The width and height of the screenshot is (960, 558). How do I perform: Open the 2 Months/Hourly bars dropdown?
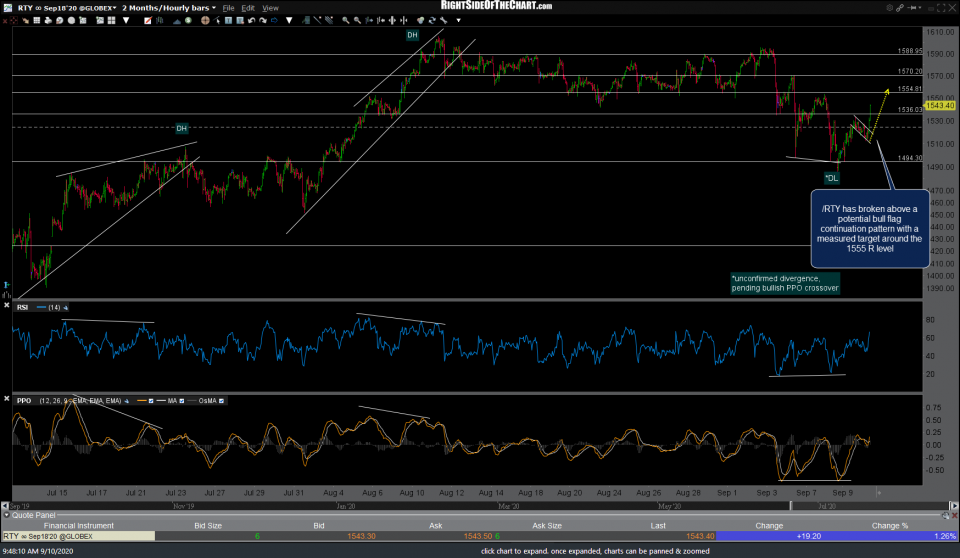tap(214, 8)
